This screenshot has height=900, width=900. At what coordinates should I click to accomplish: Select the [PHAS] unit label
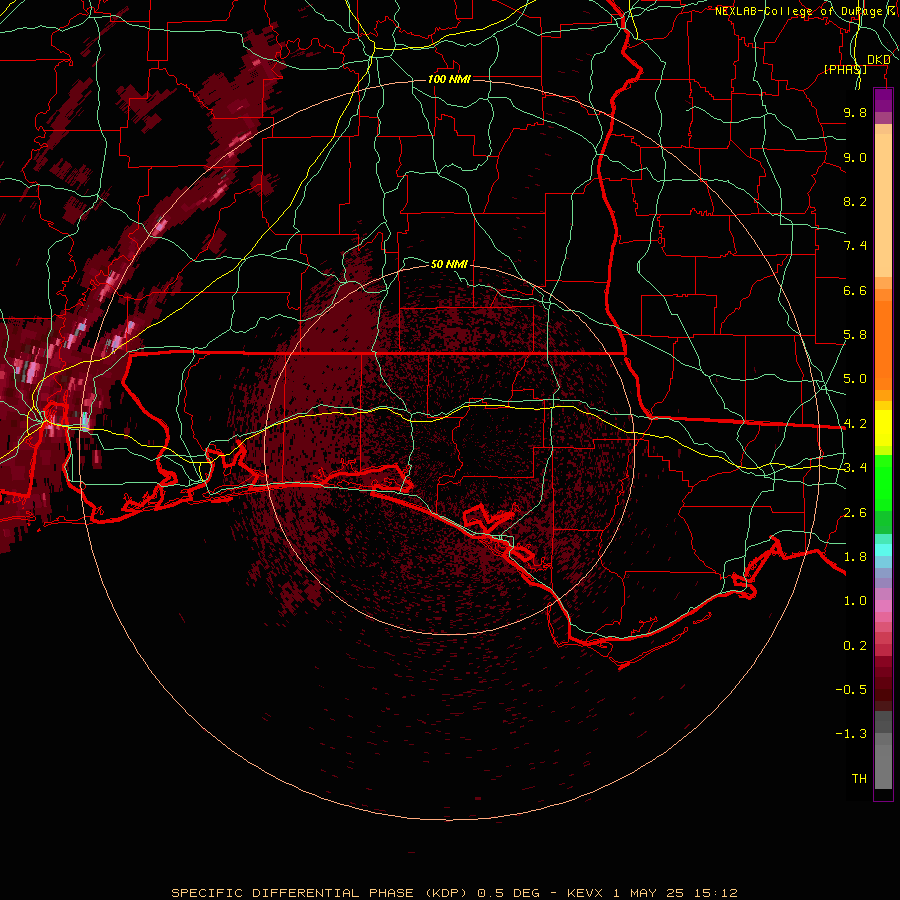pos(845,69)
